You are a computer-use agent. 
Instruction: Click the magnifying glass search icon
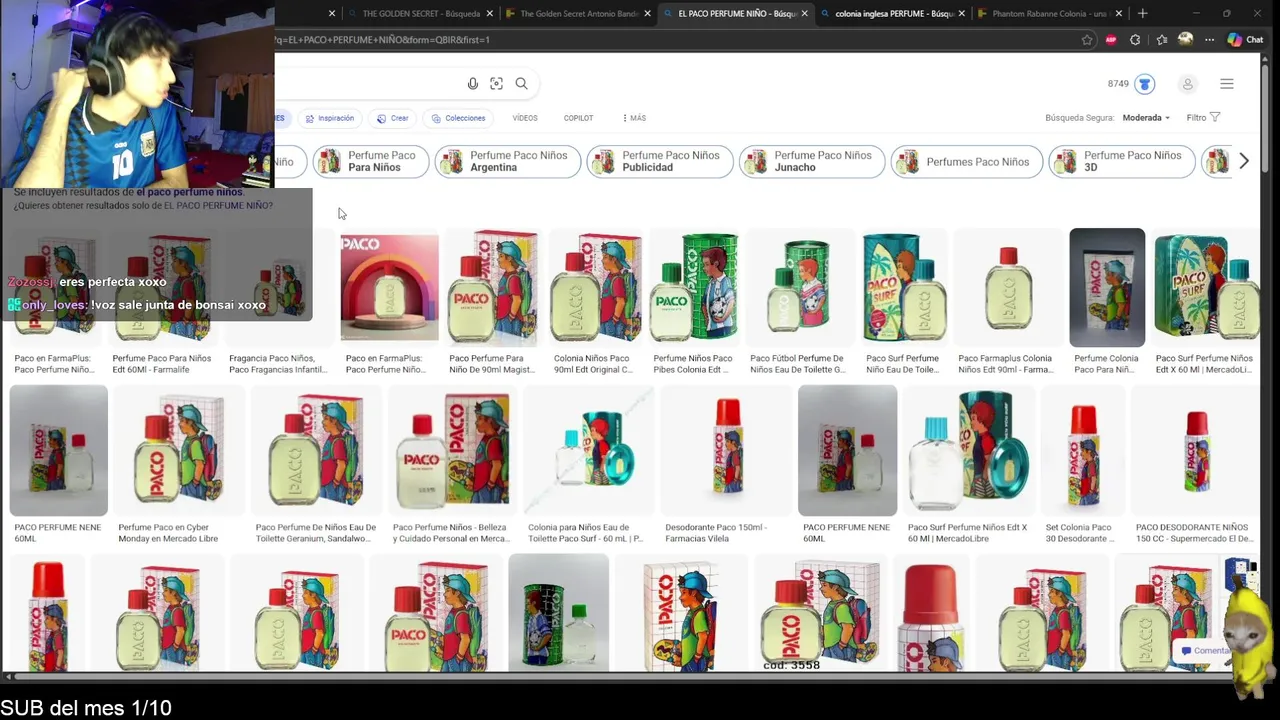(x=521, y=84)
